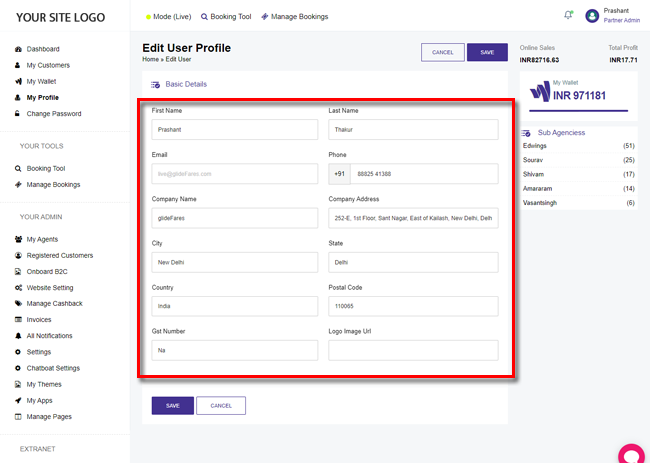650x463 pixels.
Task: Focus the Postal Code field
Action: click(x=413, y=306)
